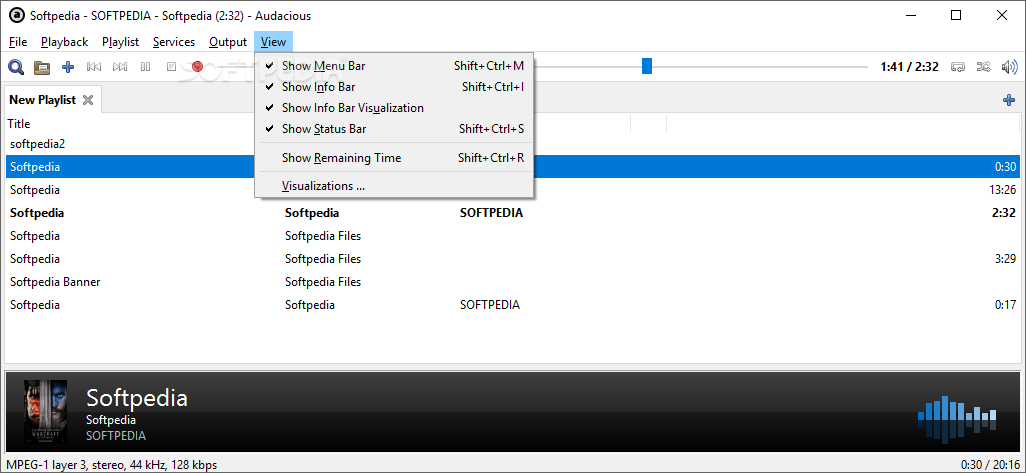Click the Title column header
The image size is (1026, 473).
click(x=20, y=124)
